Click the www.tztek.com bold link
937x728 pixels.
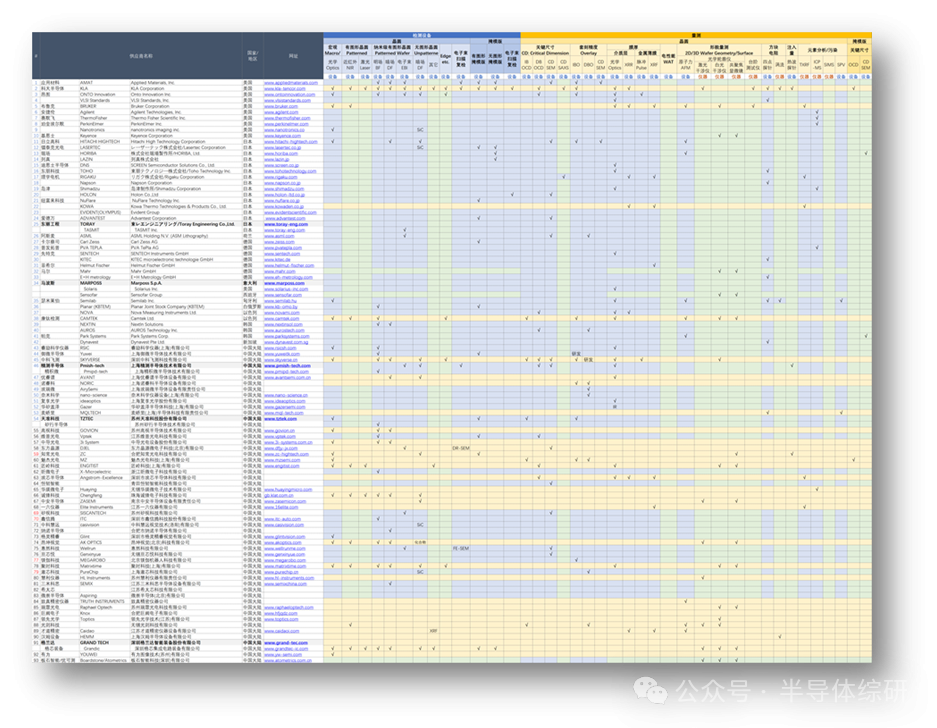(x=280, y=417)
